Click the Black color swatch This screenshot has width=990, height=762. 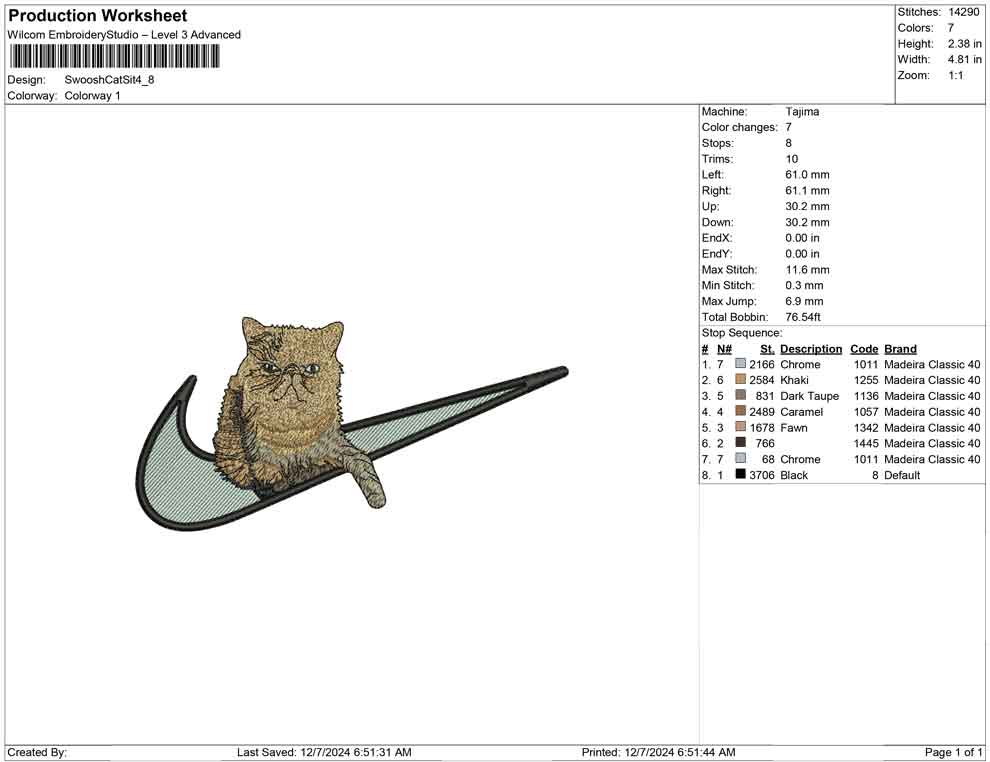coord(741,474)
